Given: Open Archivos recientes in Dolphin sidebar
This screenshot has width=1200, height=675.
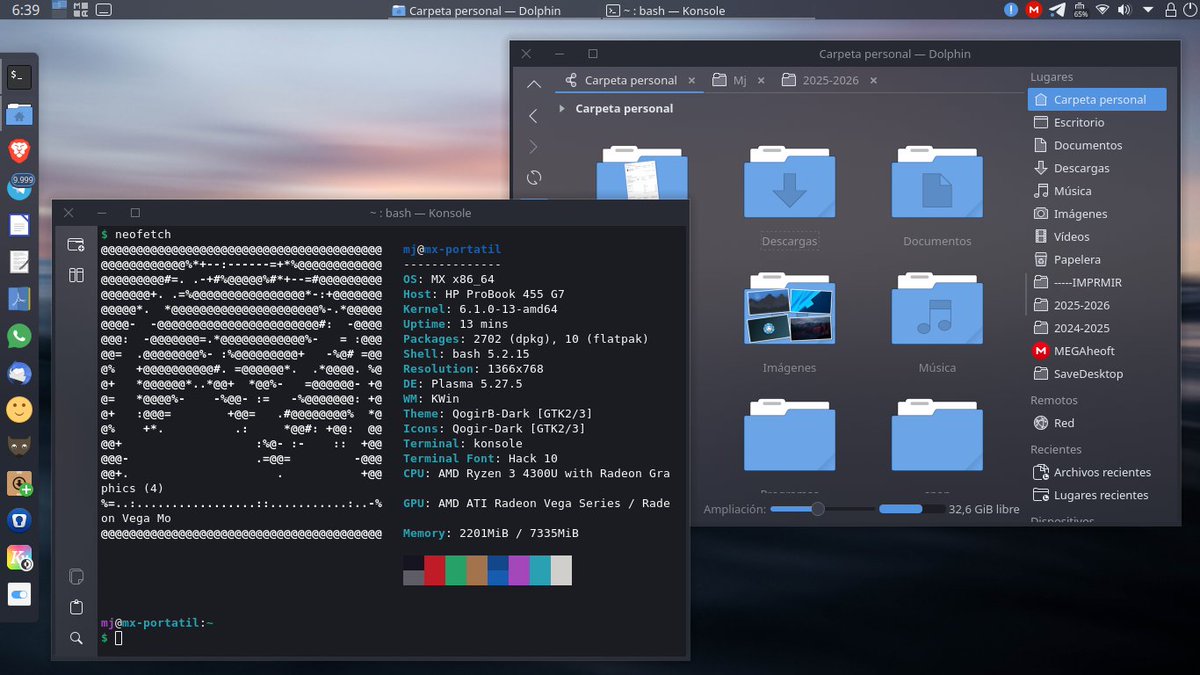Looking at the screenshot, I should coord(1097,472).
